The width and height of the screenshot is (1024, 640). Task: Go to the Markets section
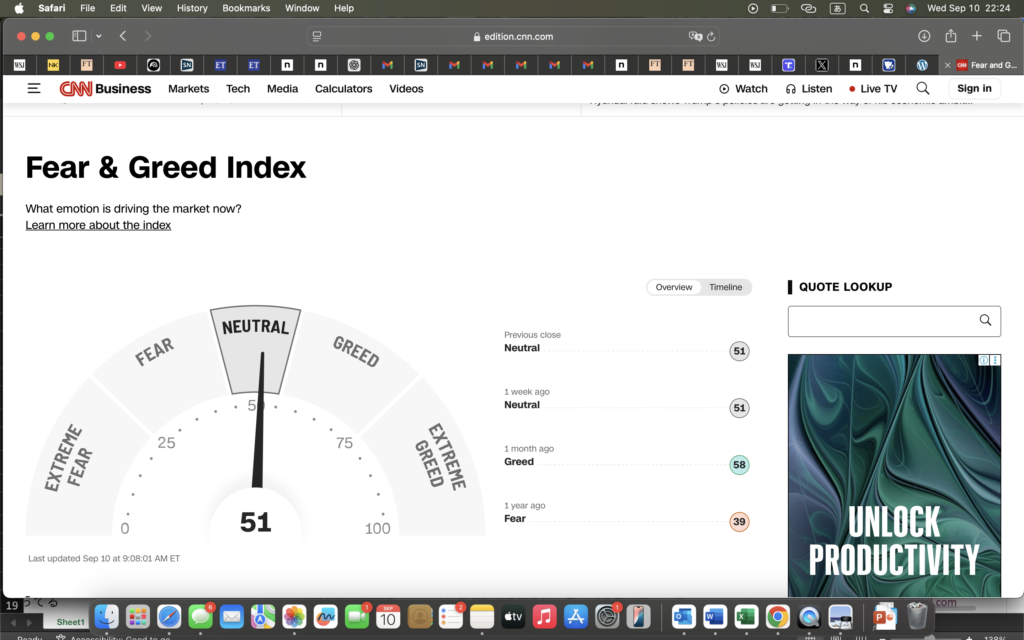188,89
